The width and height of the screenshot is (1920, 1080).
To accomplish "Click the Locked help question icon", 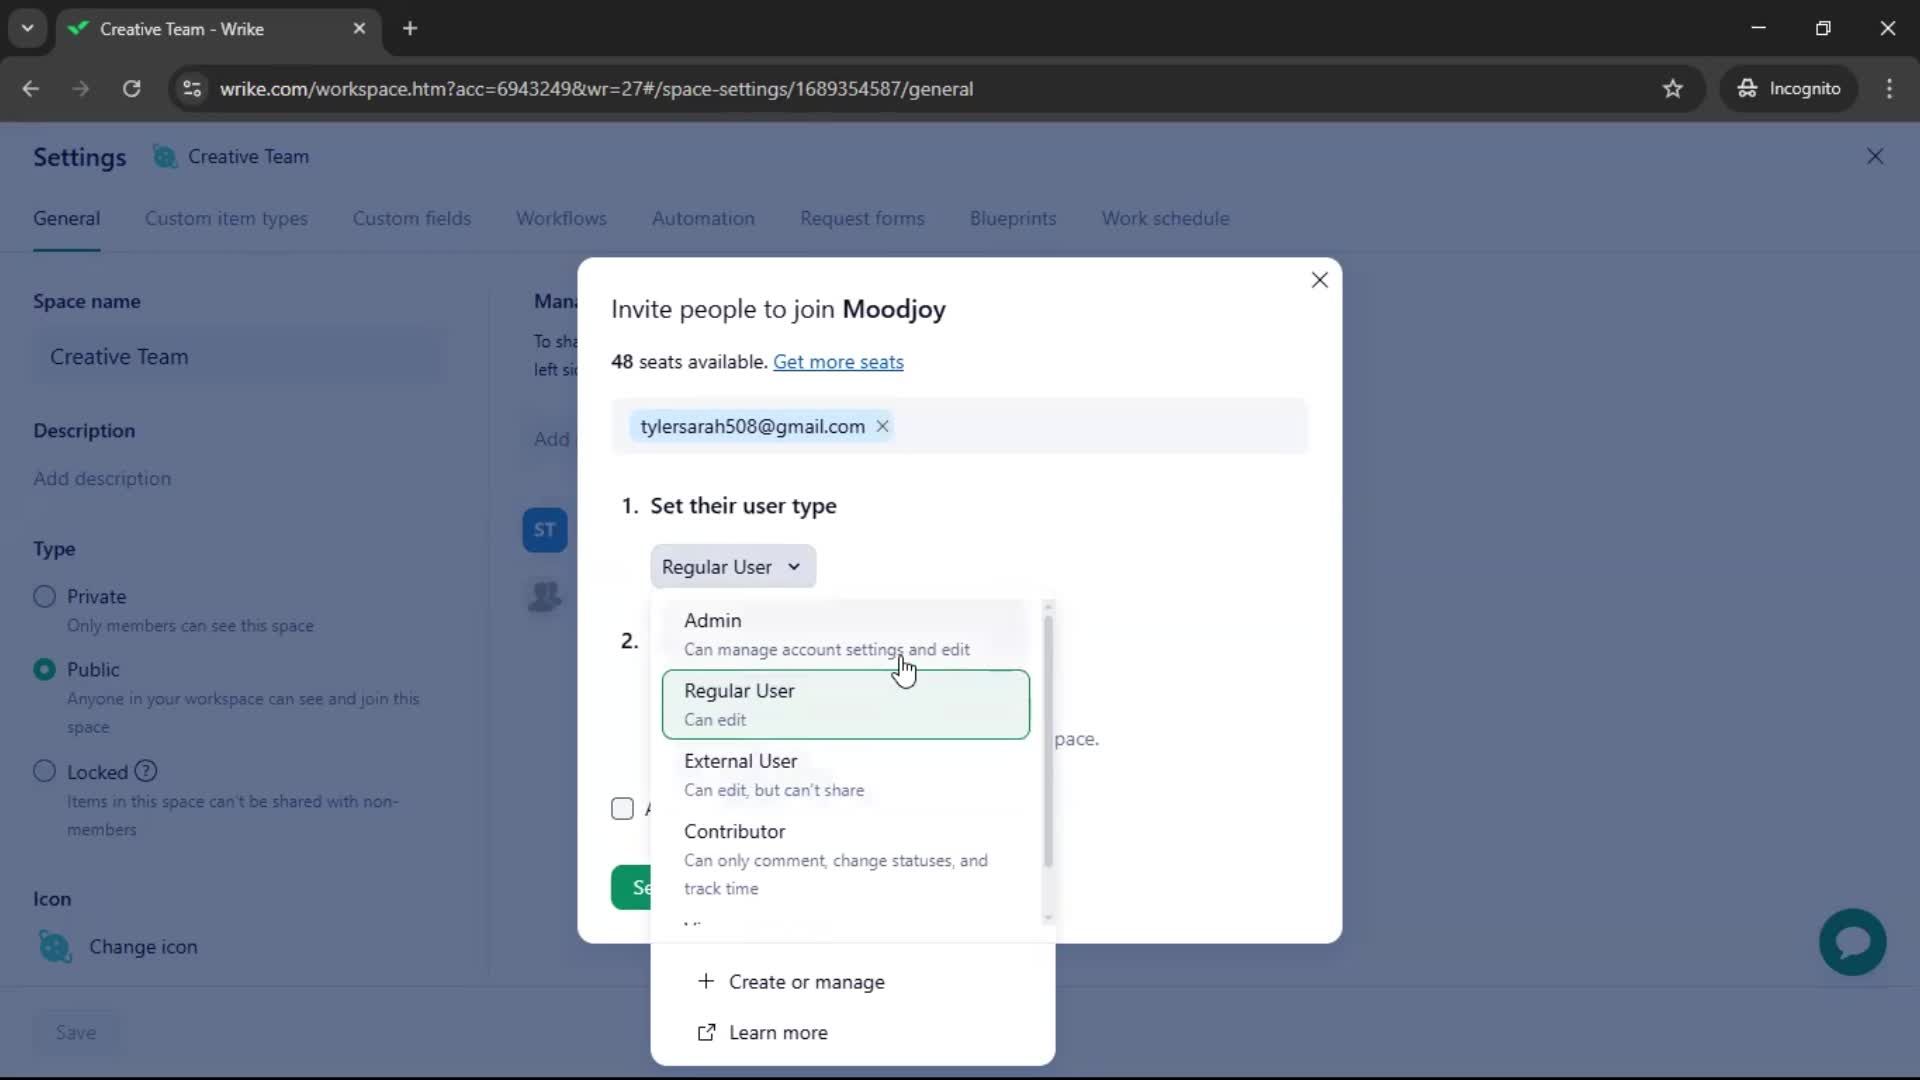I will pos(146,771).
